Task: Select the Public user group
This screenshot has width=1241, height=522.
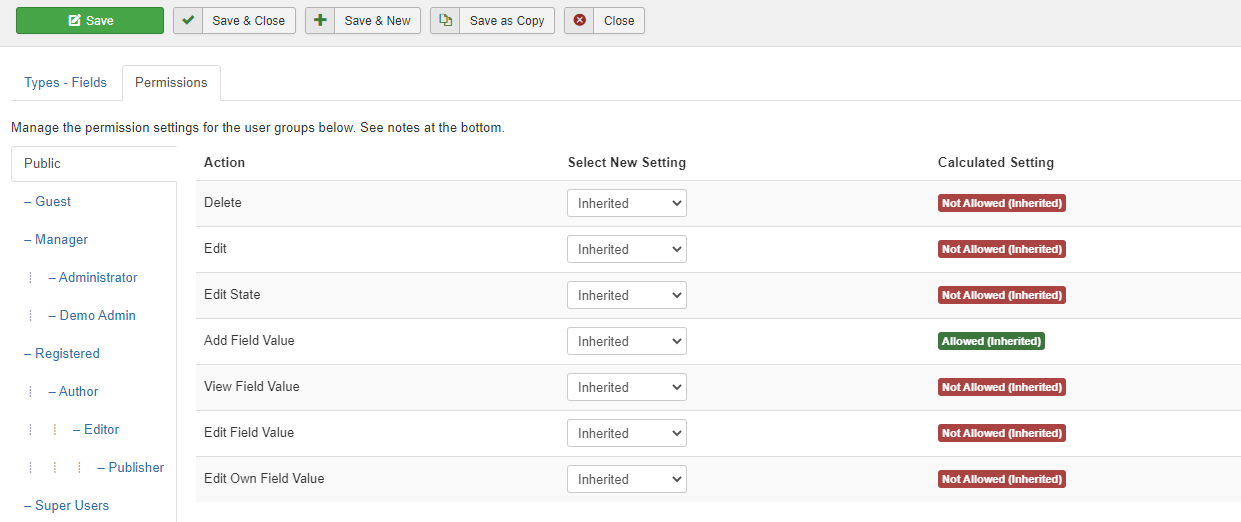Action: 43,164
